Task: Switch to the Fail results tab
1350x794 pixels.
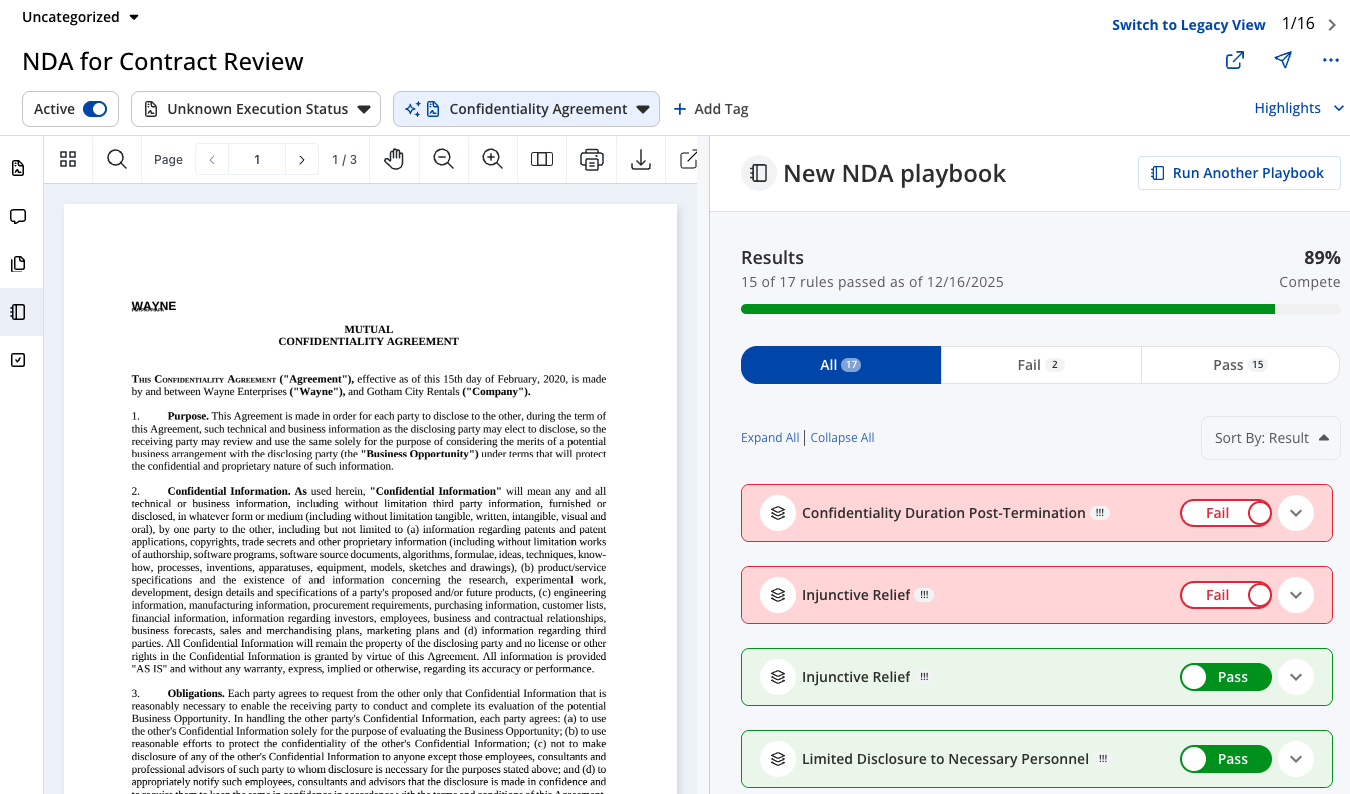Action: tap(1040, 364)
